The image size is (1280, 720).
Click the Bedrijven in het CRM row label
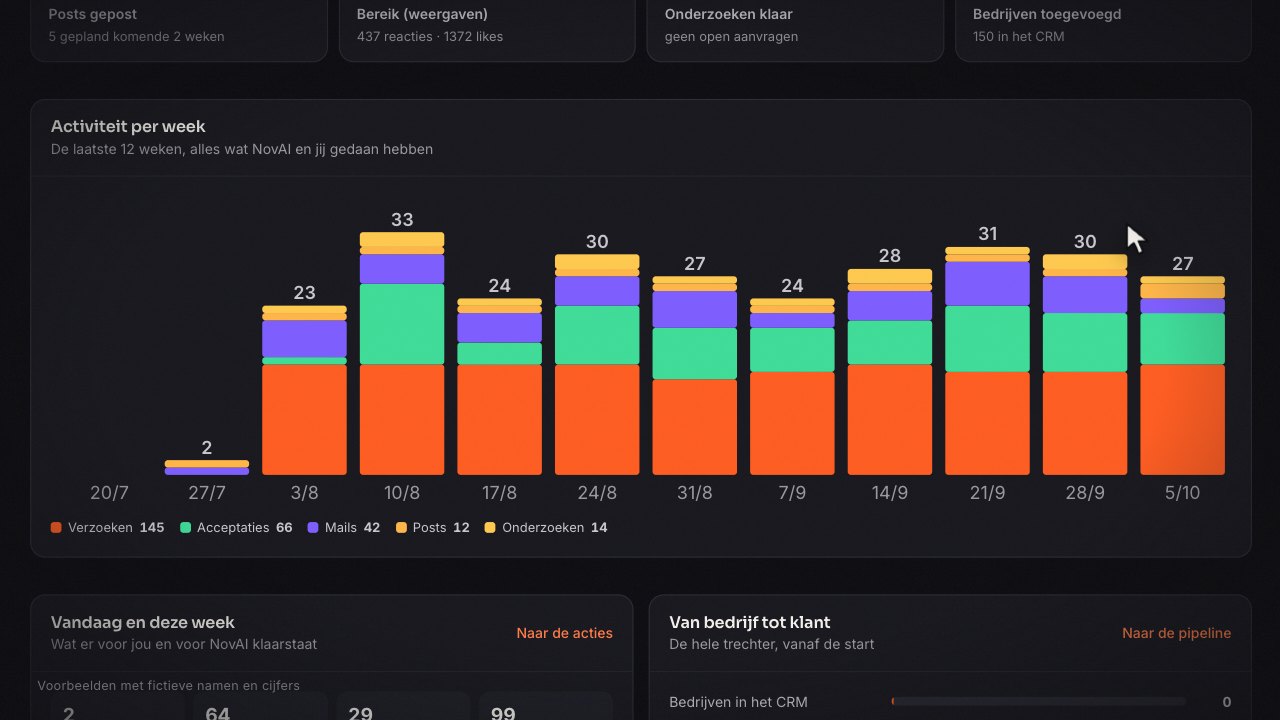[738, 702]
